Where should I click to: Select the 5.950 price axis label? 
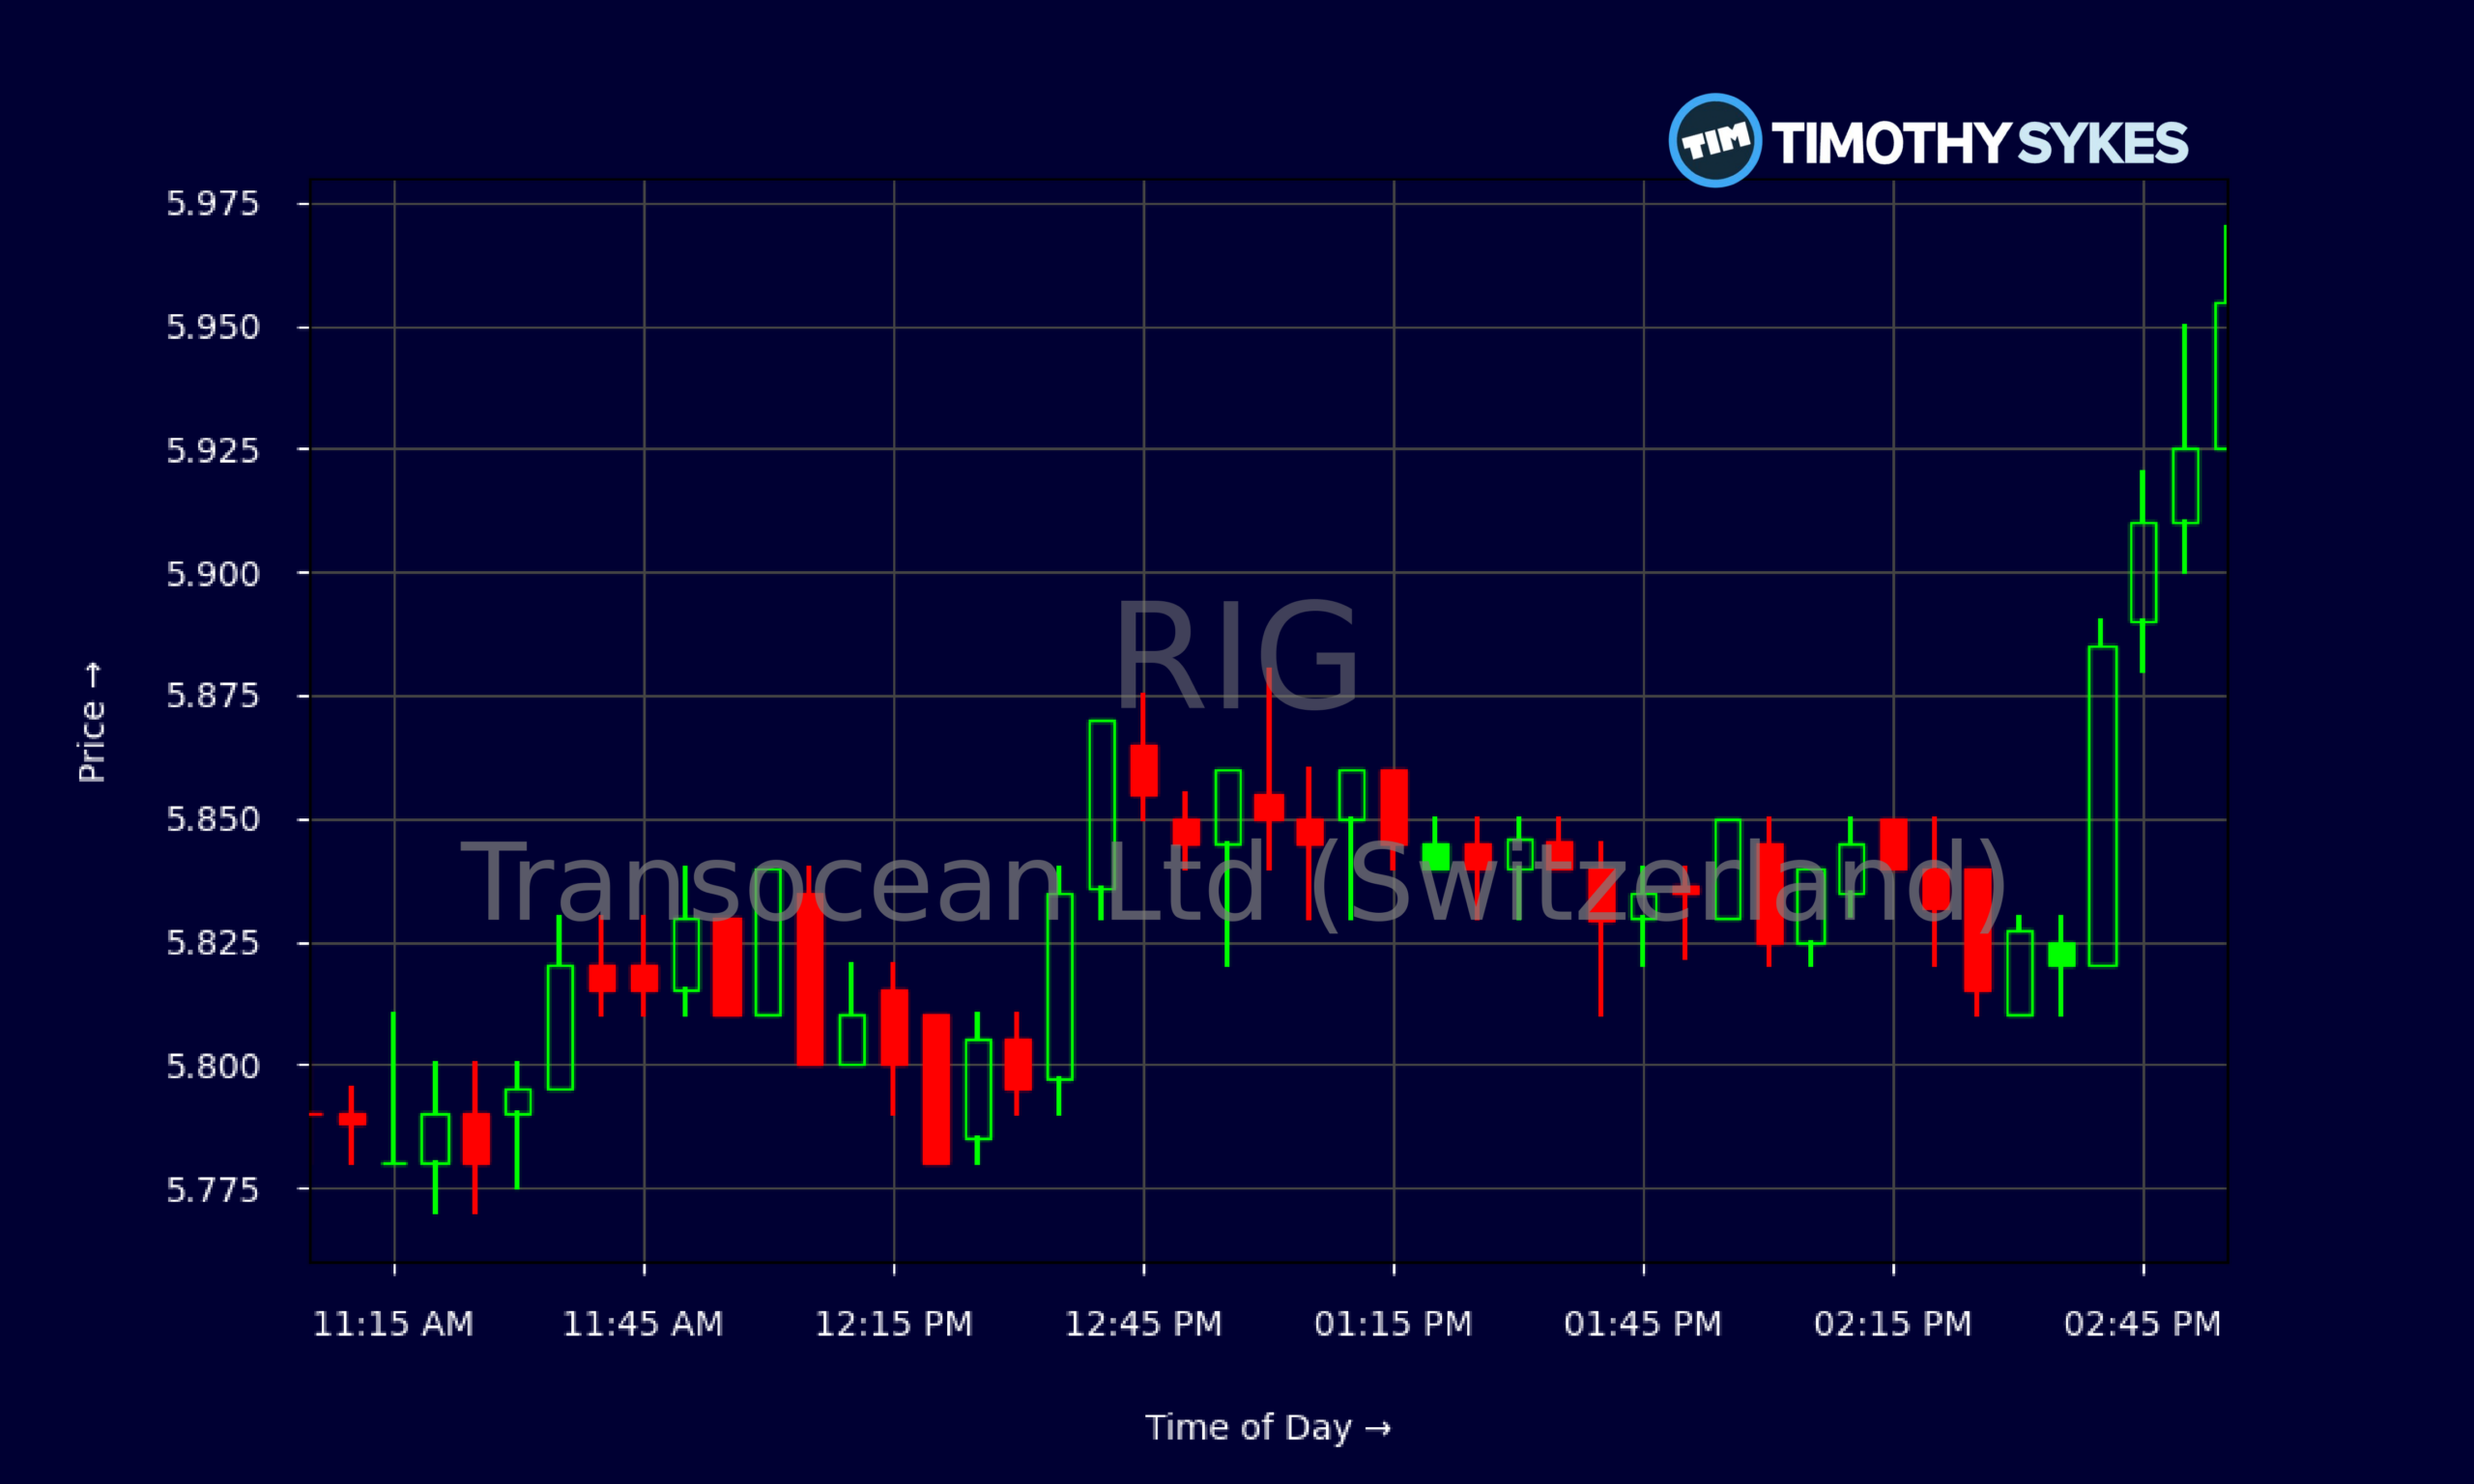point(212,328)
